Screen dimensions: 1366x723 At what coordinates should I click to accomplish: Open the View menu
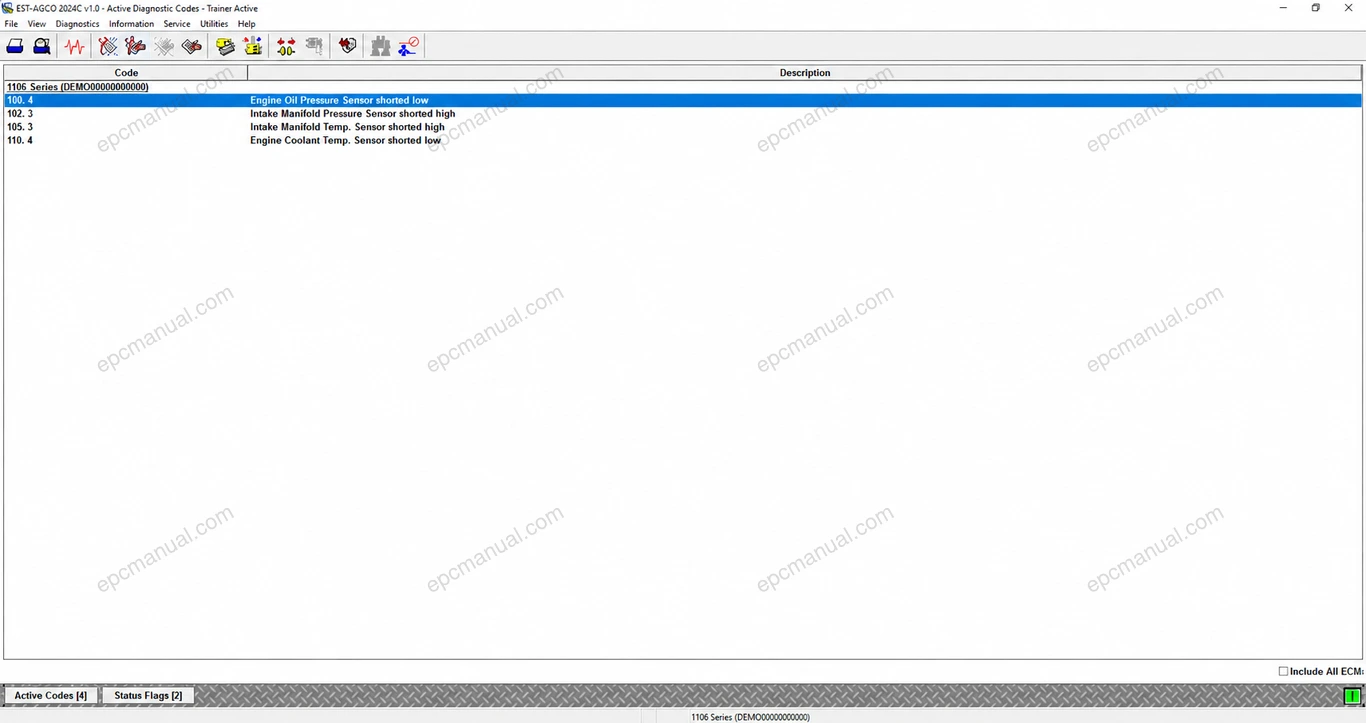coord(37,24)
